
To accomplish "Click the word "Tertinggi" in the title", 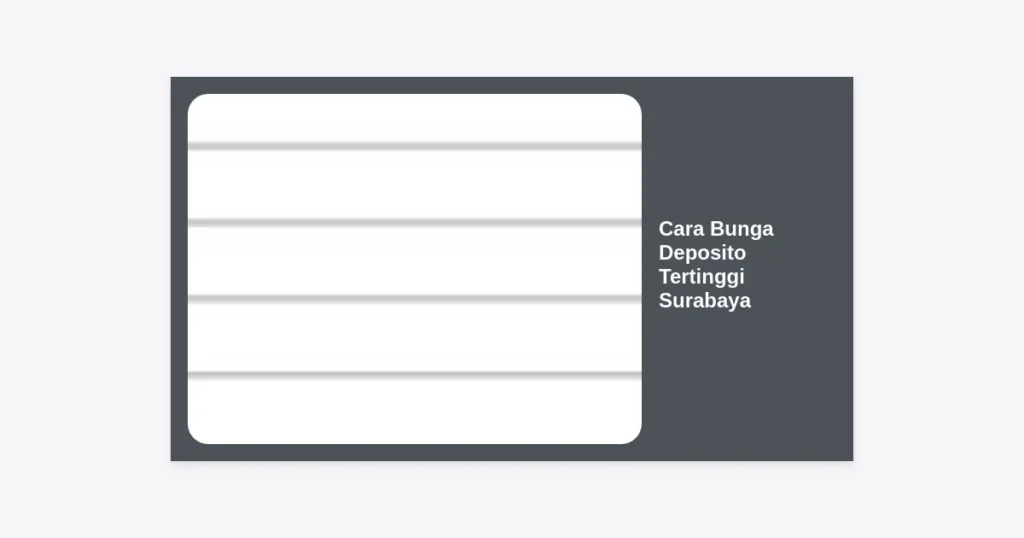I will click(x=701, y=277).
